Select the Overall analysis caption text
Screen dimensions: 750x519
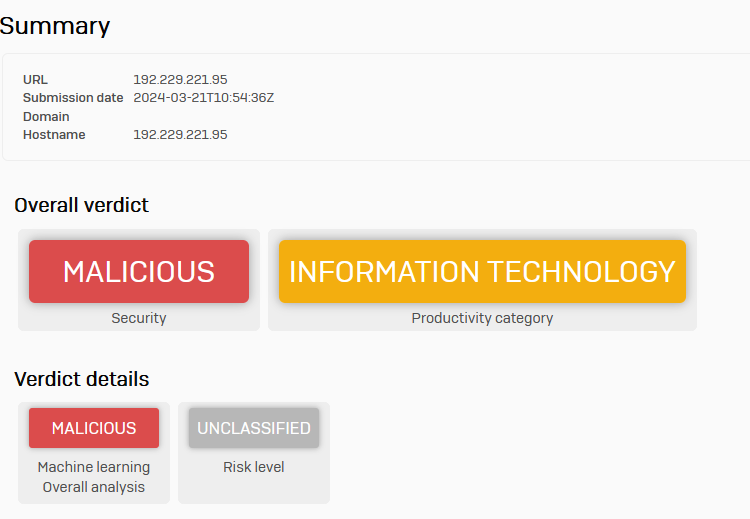(94, 487)
